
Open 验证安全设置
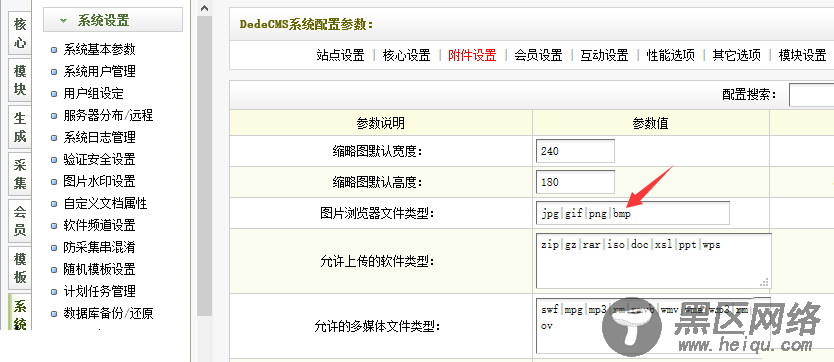[99, 159]
